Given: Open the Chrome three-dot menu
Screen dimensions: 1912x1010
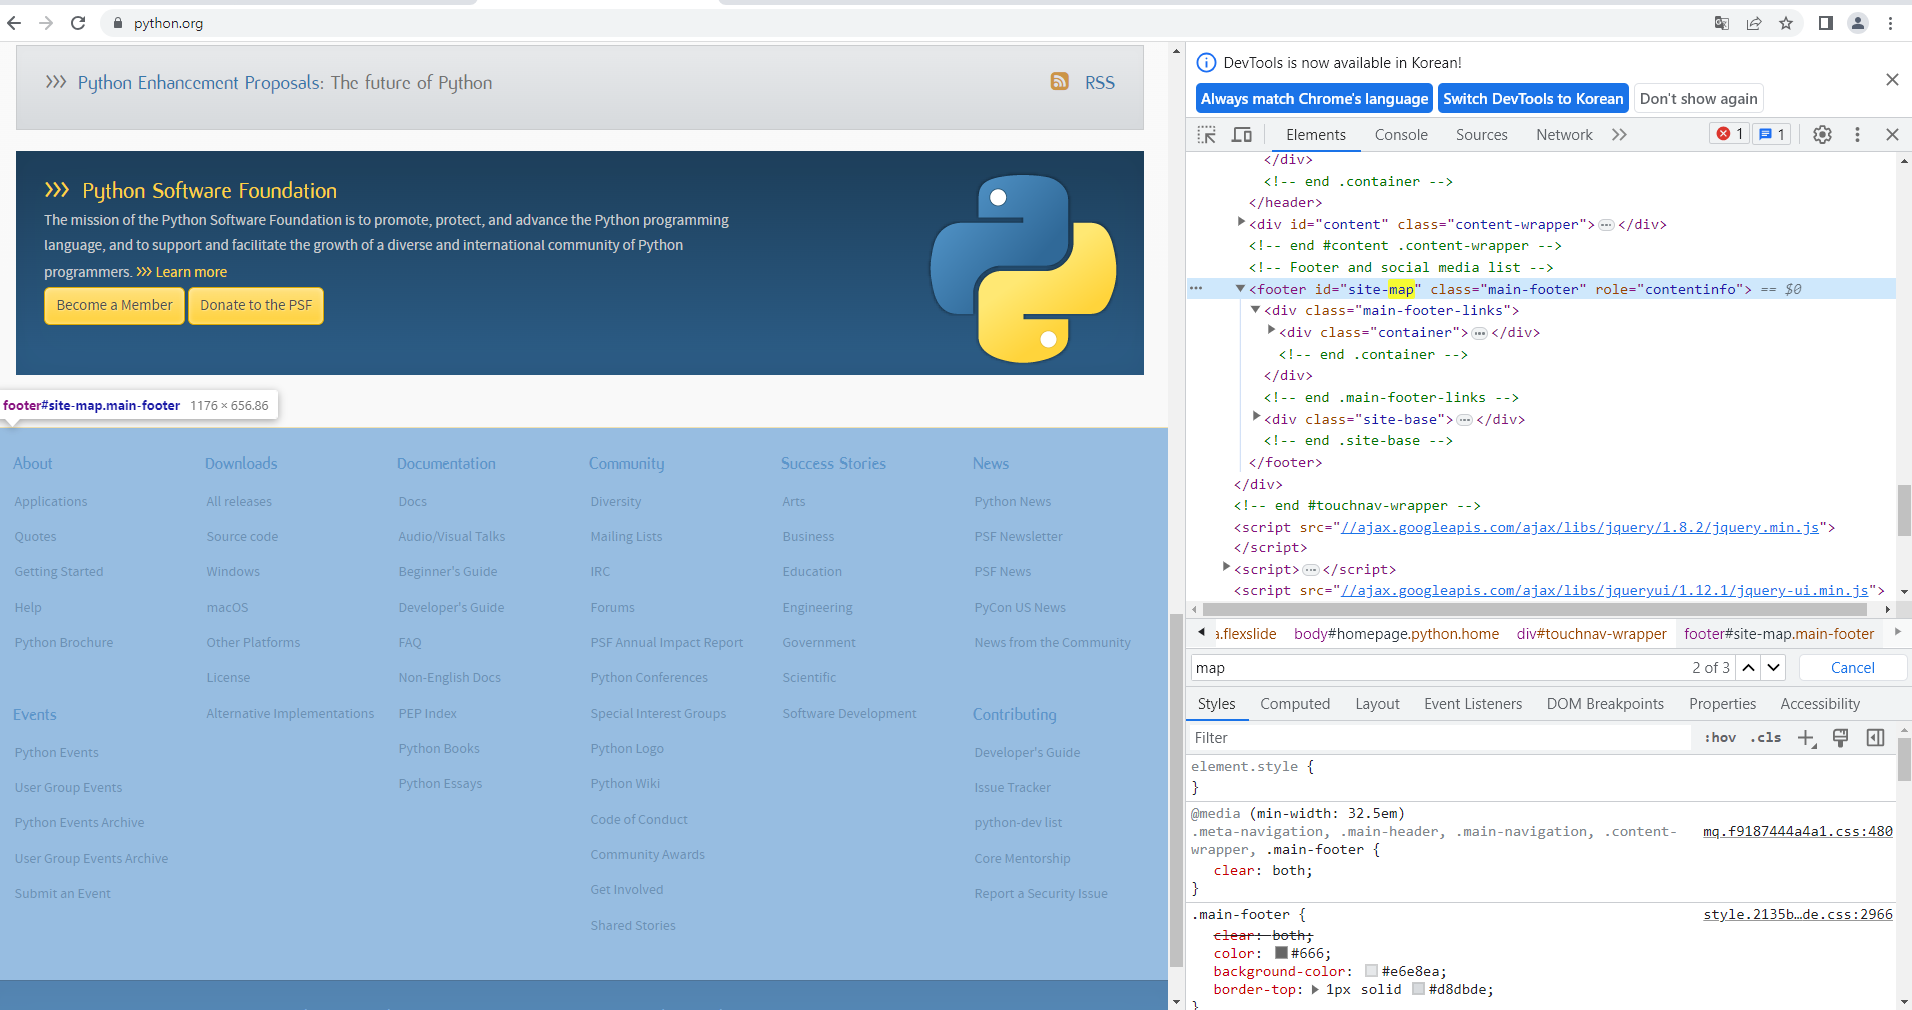Looking at the screenshot, I should pos(1890,23).
